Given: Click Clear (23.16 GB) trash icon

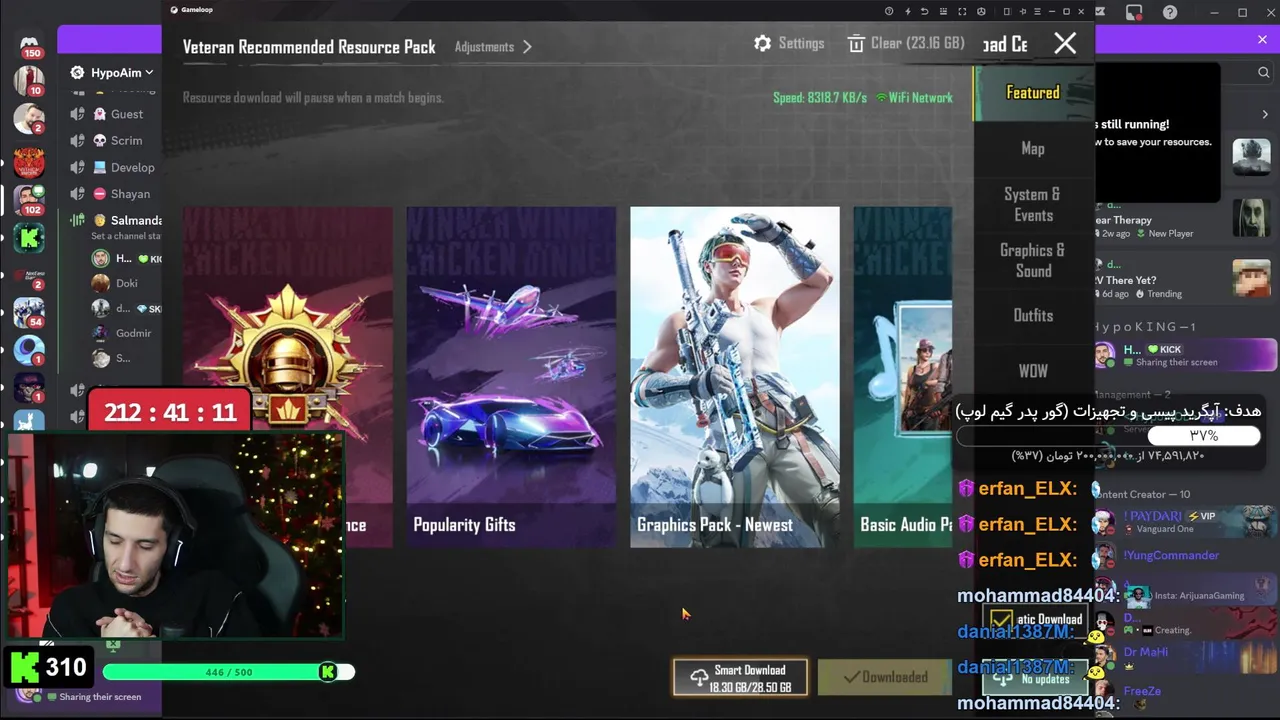Looking at the screenshot, I should [856, 44].
